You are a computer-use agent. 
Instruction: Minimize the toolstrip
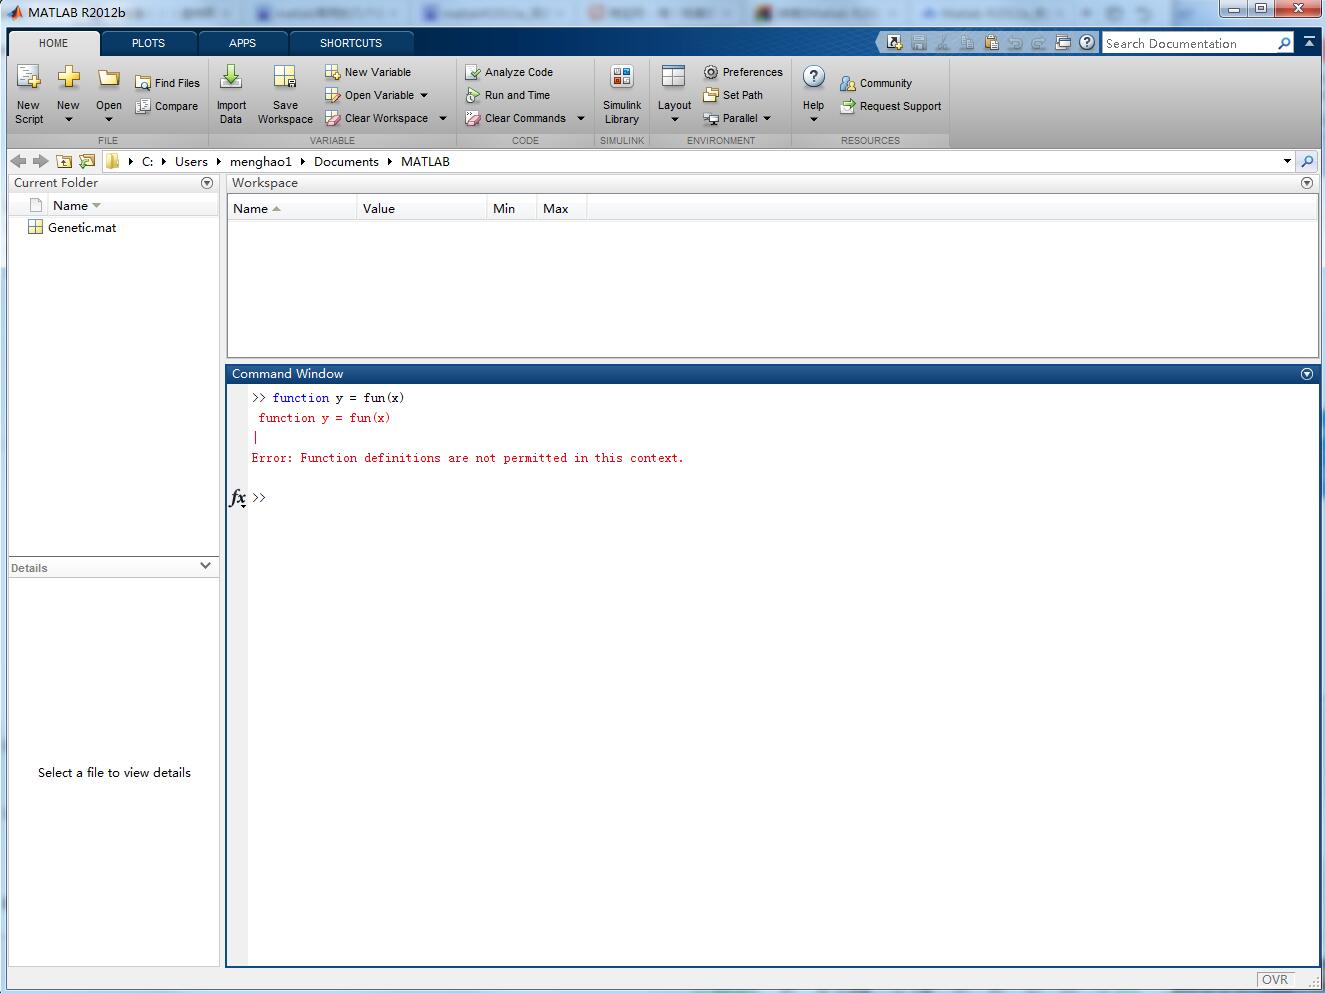[x=1309, y=42]
